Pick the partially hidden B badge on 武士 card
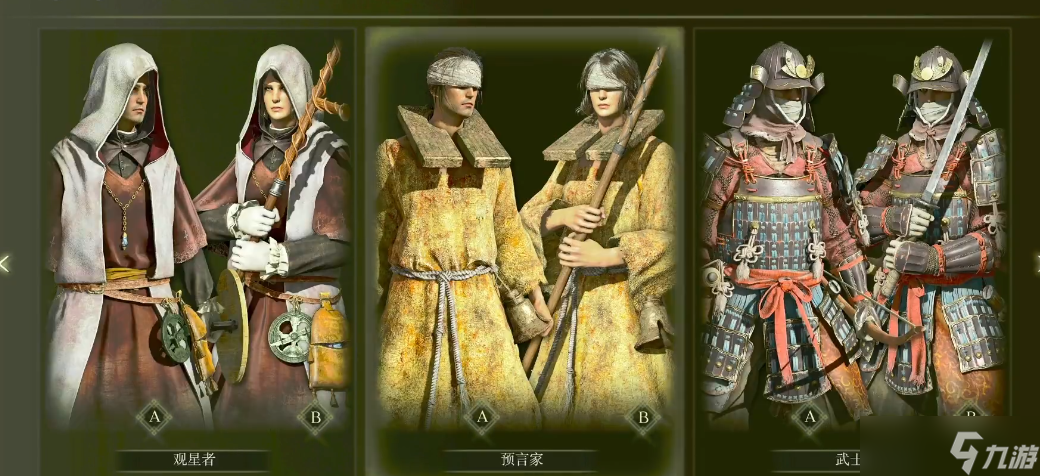This screenshot has height=476, width=1040. point(970,410)
